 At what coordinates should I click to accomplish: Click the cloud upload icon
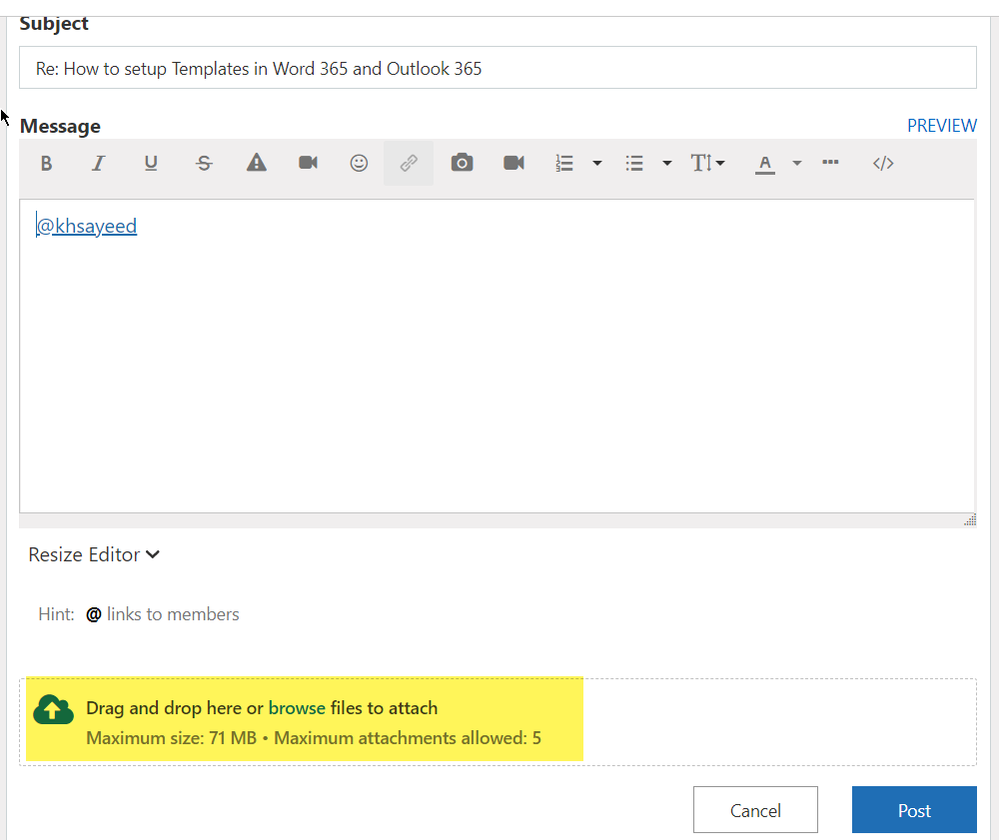pos(54,709)
